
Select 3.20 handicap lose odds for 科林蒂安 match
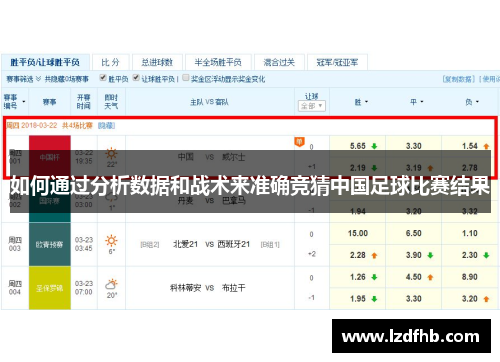[470, 299]
